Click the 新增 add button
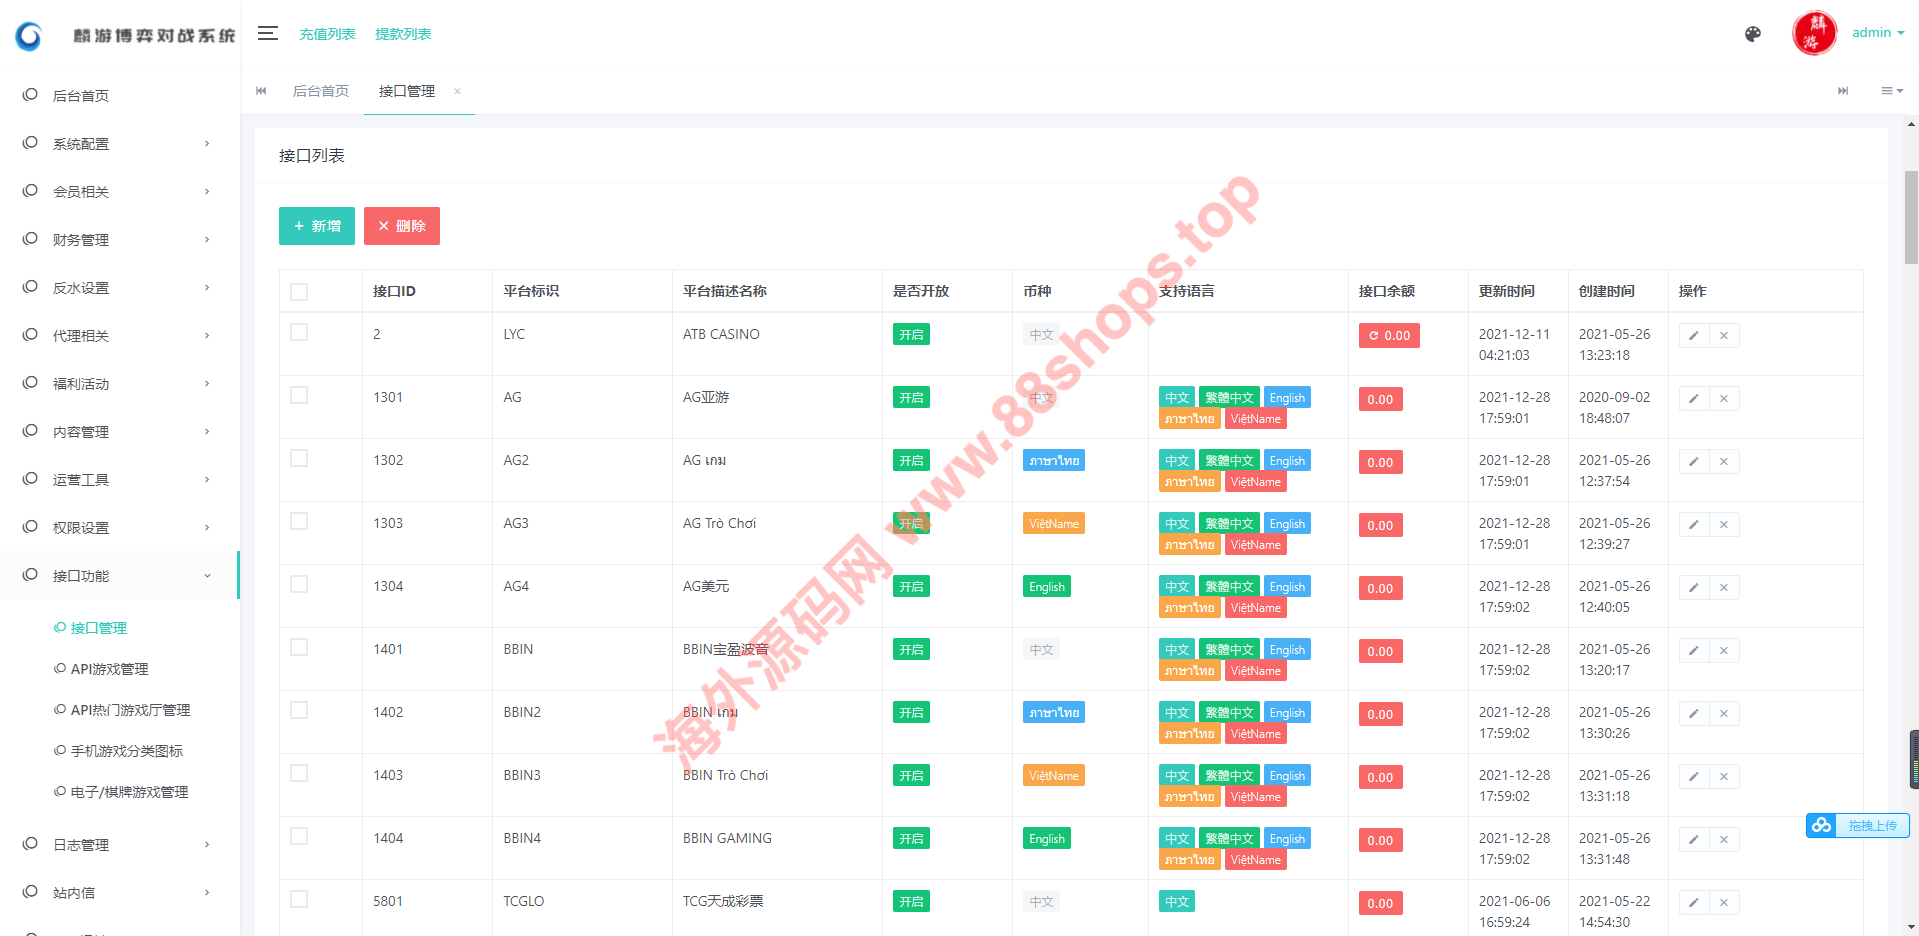 coord(316,226)
